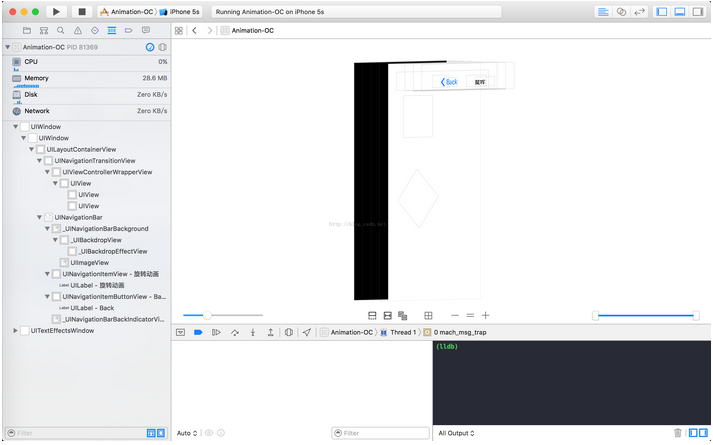The width and height of the screenshot is (713, 445).
Task: Select the UINavigationBar hierarchy item
Action: coord(78,217)
